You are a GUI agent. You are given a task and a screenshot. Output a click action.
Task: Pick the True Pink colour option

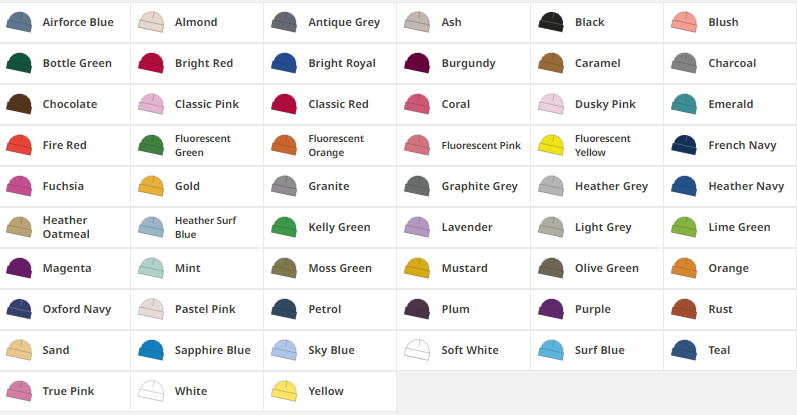click(65, 392)
